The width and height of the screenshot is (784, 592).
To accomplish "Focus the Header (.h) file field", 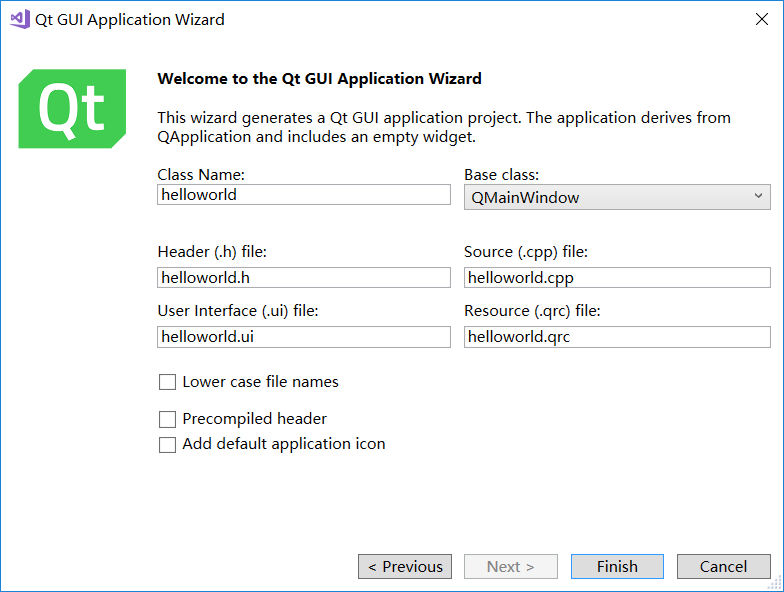I will click(304, 278).
